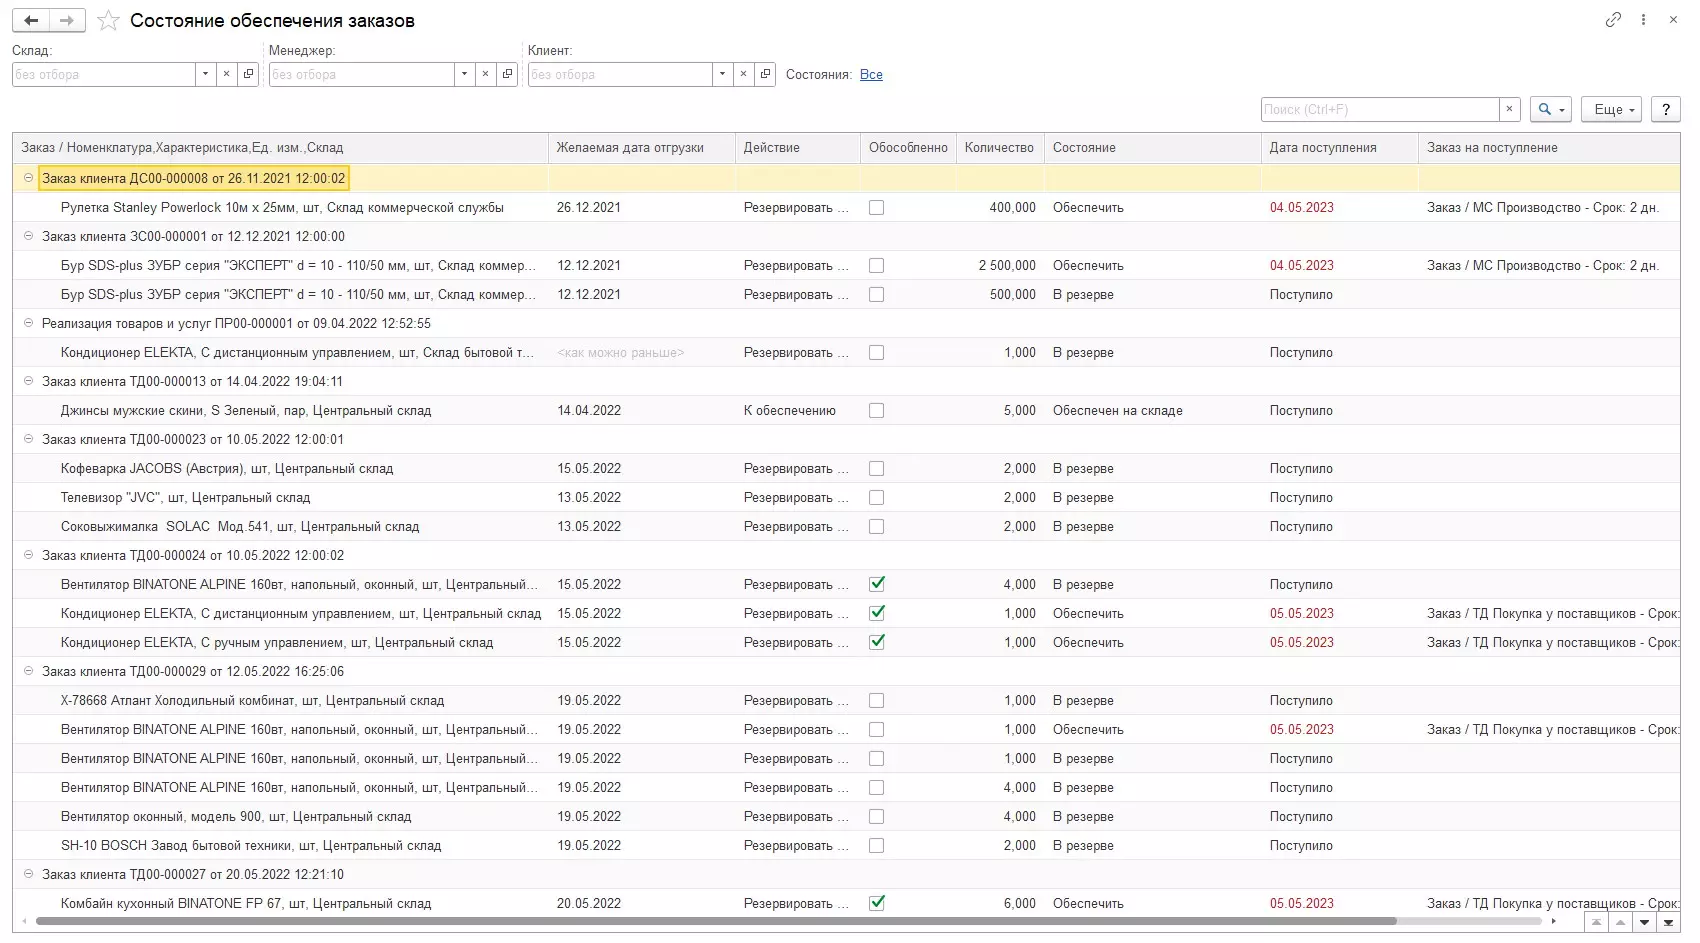Collapse order ТД00-000023 group
The width and height of the screenshot is (1700, 943).
[x=28, y=439]
